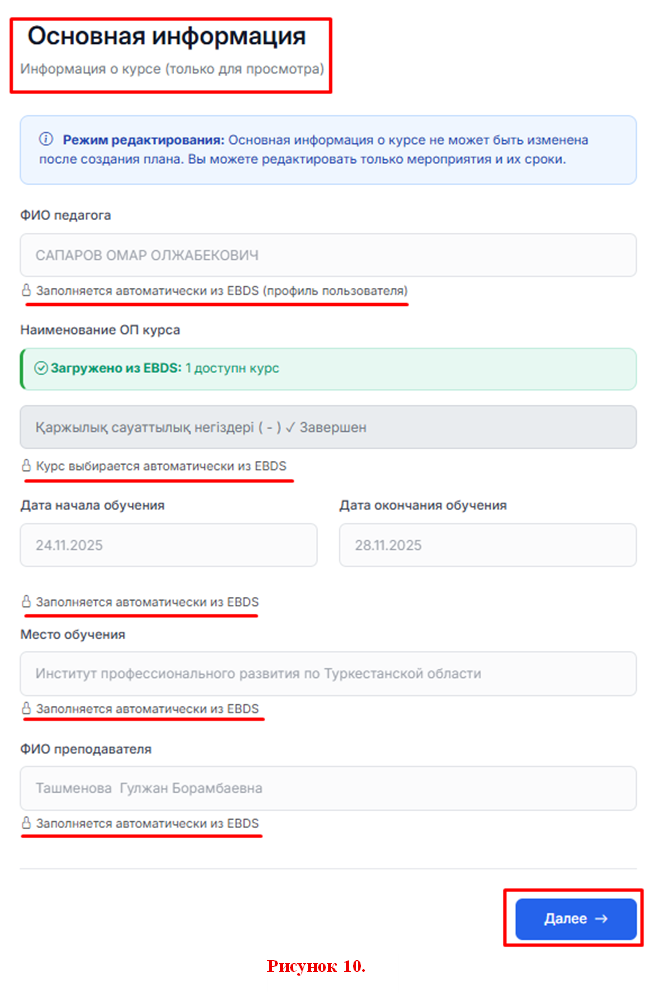The image size is (655, 993).
Task: Click the info icon in the edit mode banner
Action: click(46, 140)
